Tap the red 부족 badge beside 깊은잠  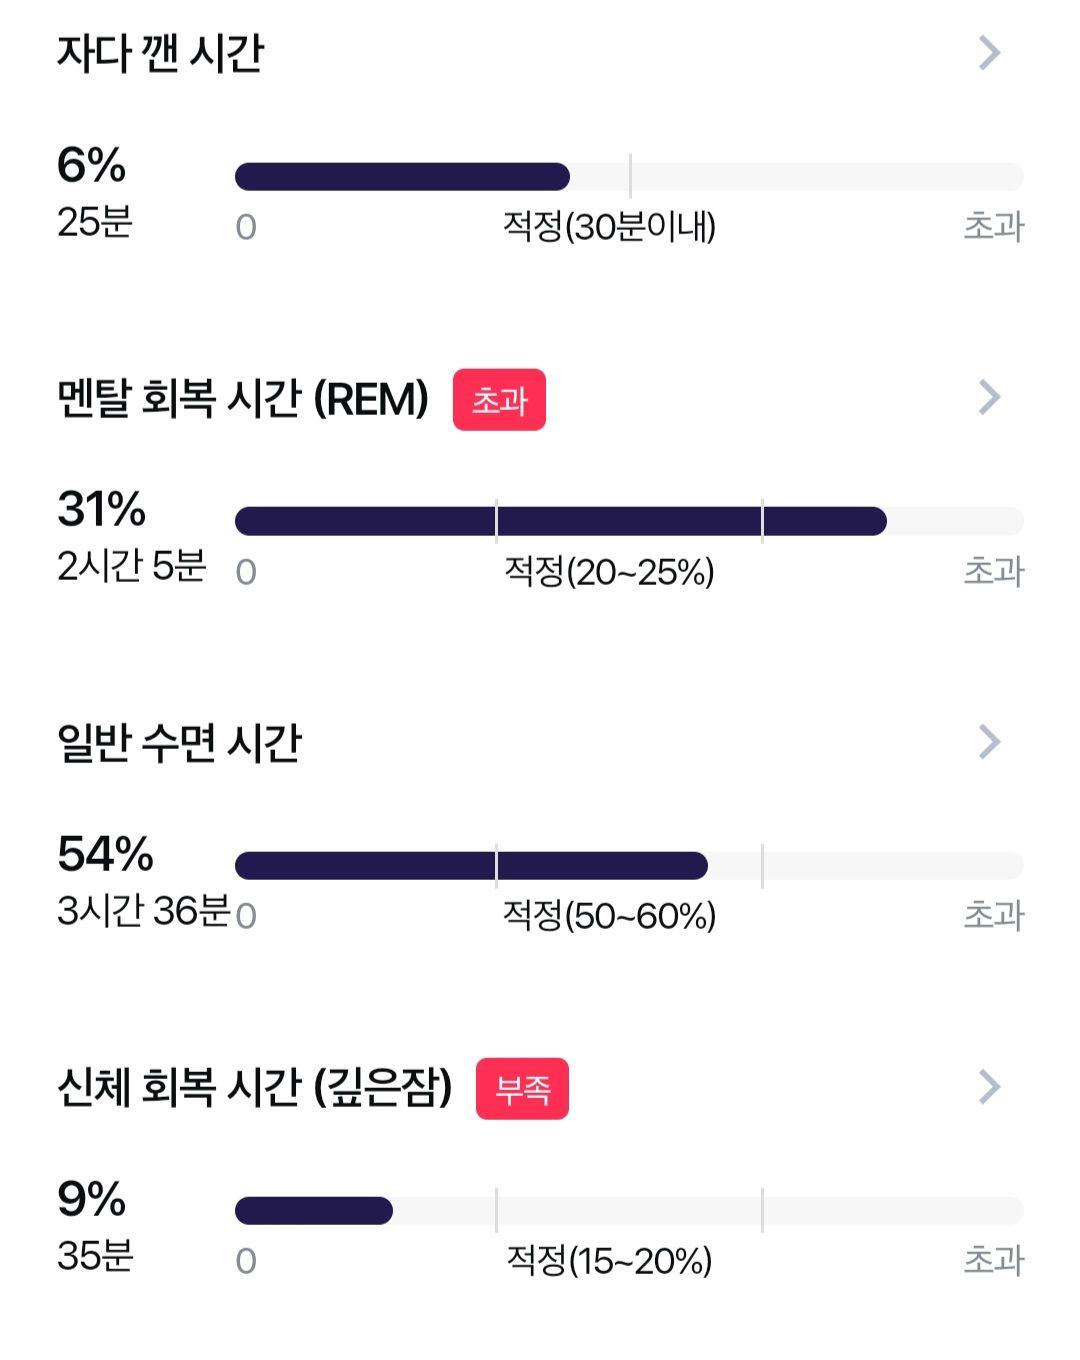pyautogui.click(x=522, y=1089)
